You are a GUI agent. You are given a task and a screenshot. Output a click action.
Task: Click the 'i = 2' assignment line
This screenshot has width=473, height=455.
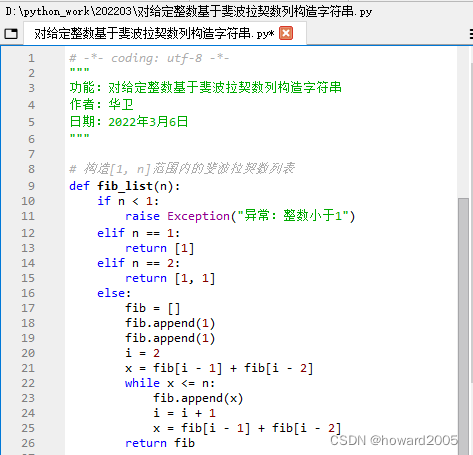tap(142, 353)
